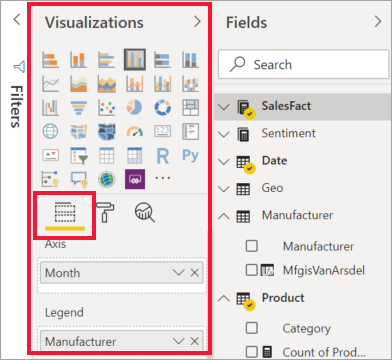This screenshot has height=360, width=392.
Task: Select the donut chart visual
Action: click(163, 108)
